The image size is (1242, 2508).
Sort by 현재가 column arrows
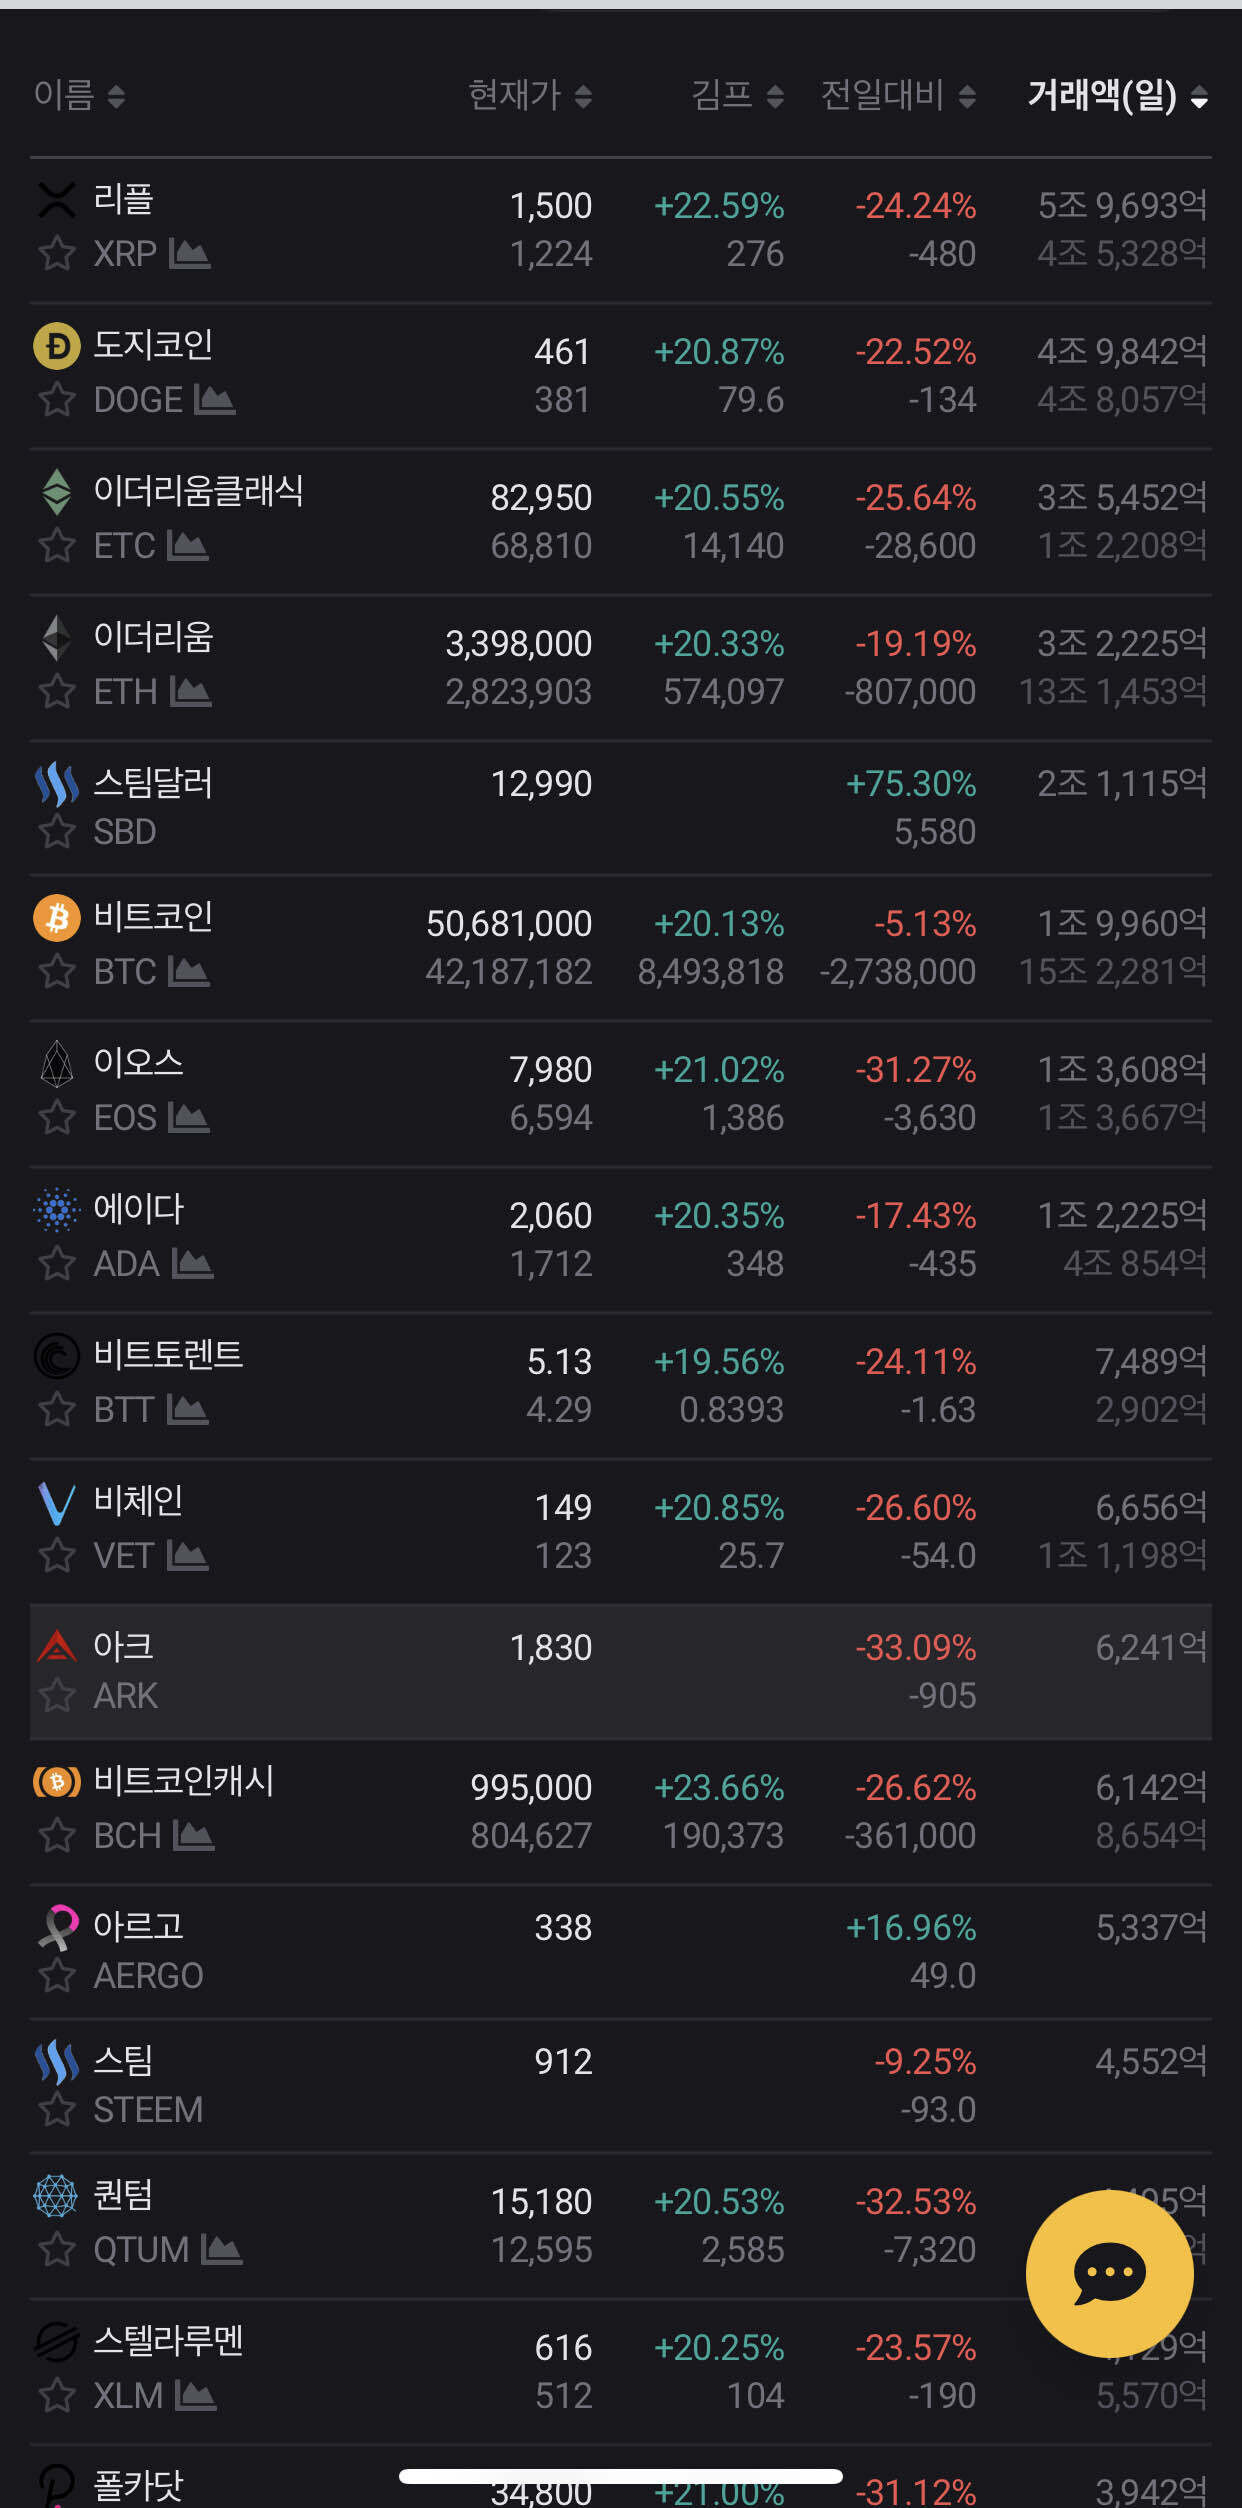point(583,96)
